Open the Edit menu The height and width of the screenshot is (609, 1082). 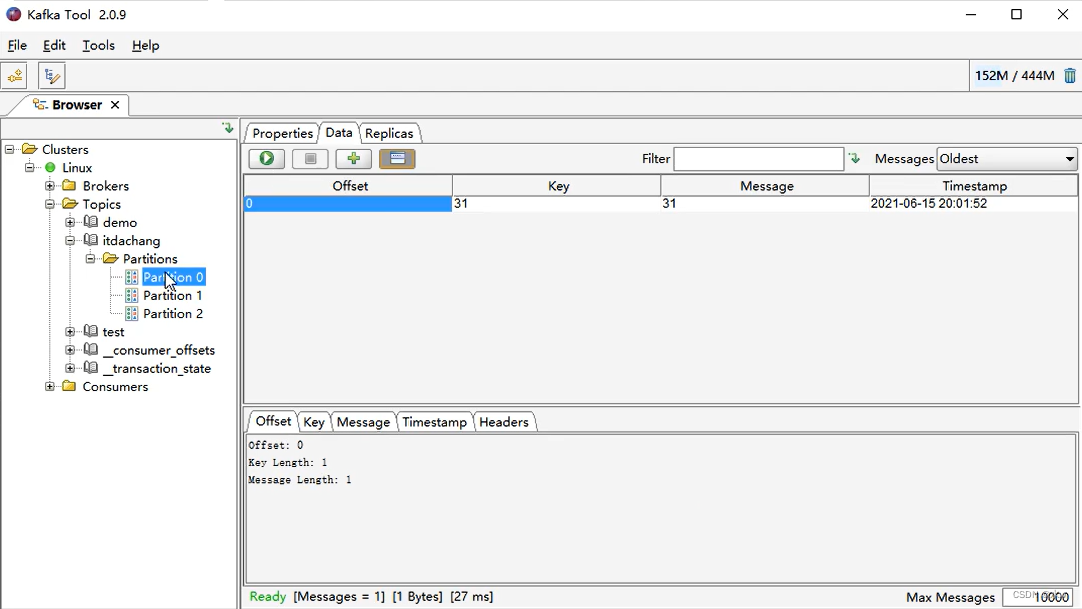coord(54,46)
